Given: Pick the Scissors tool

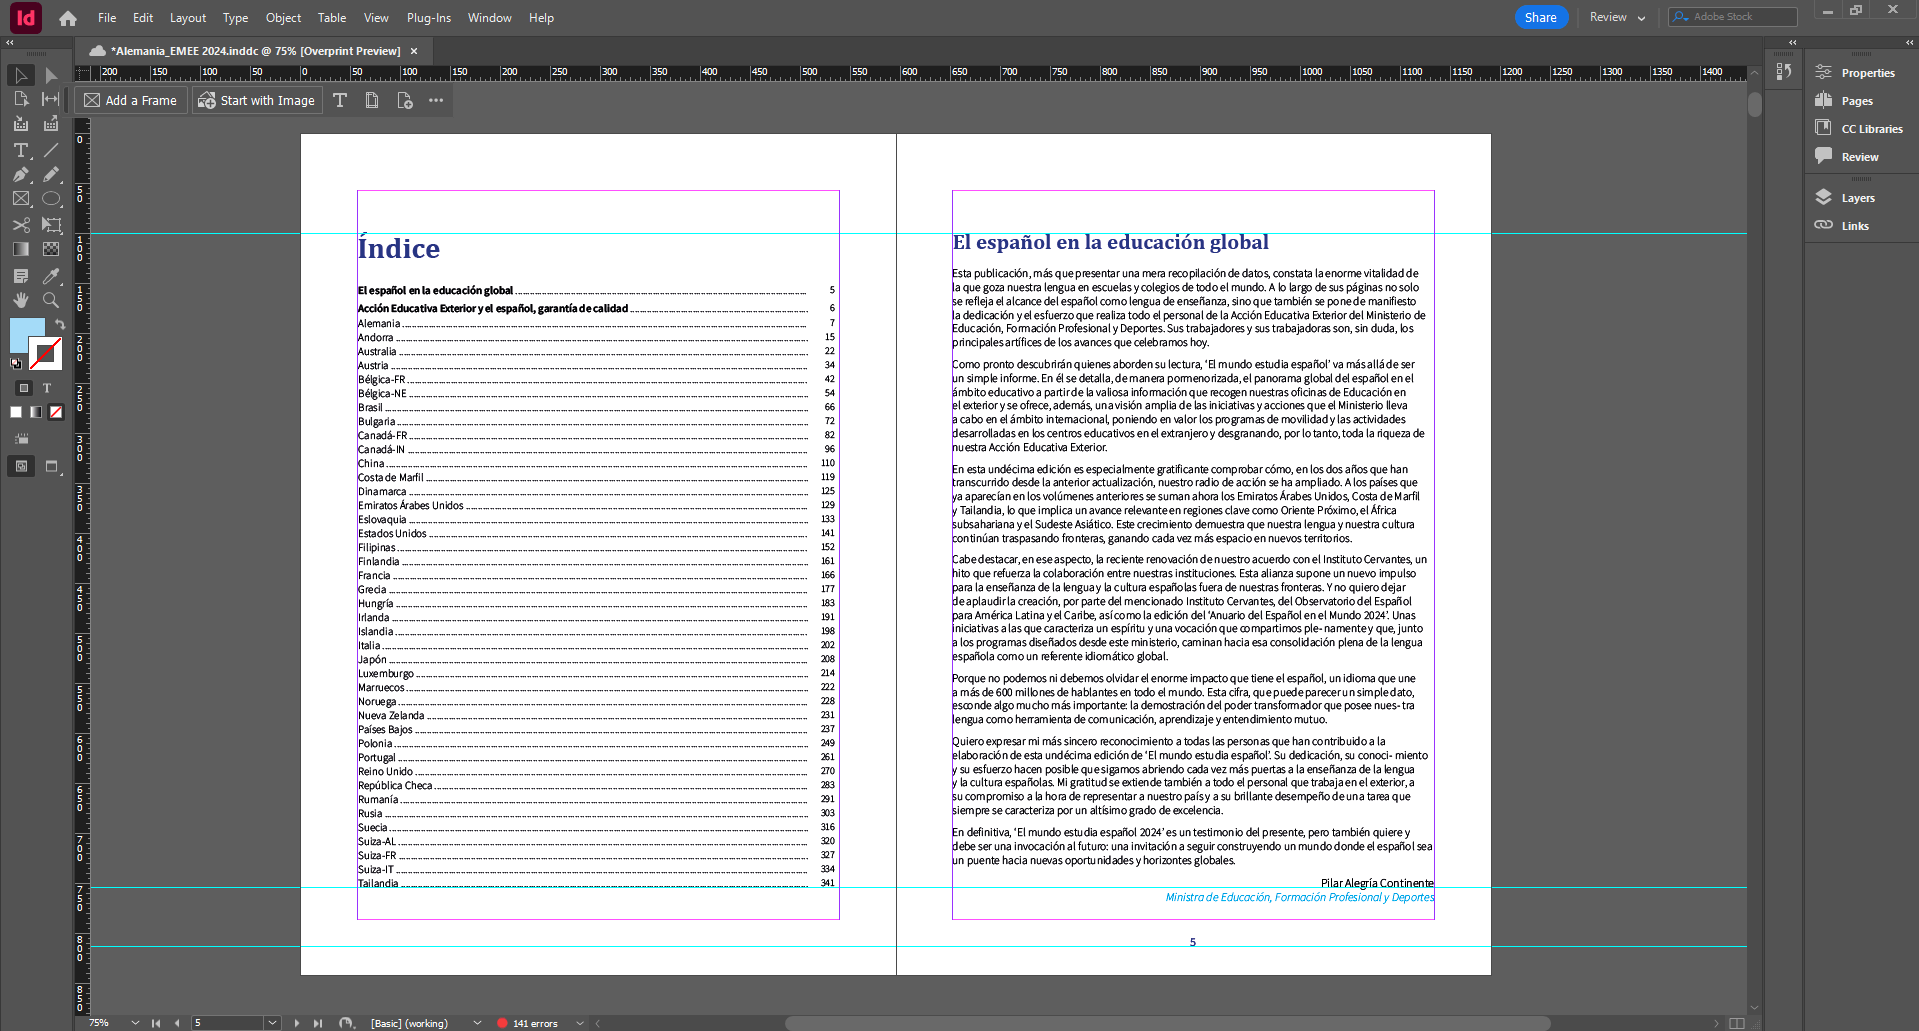Looking at the screenshot, I should 20,225.
